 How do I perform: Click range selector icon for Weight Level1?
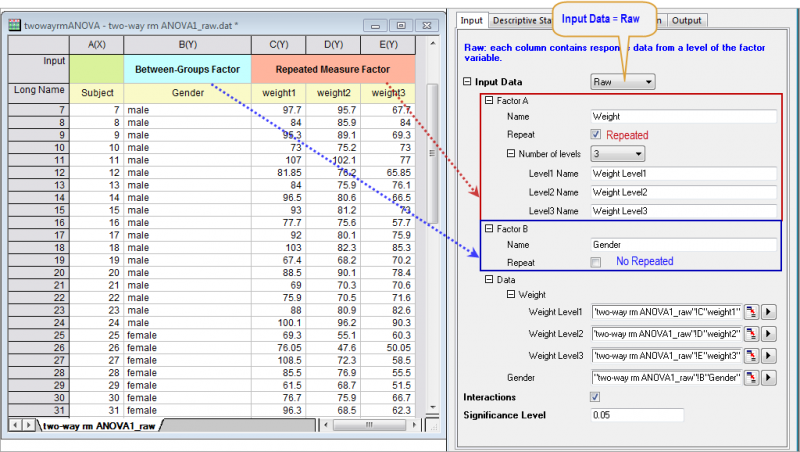(749, 312)
